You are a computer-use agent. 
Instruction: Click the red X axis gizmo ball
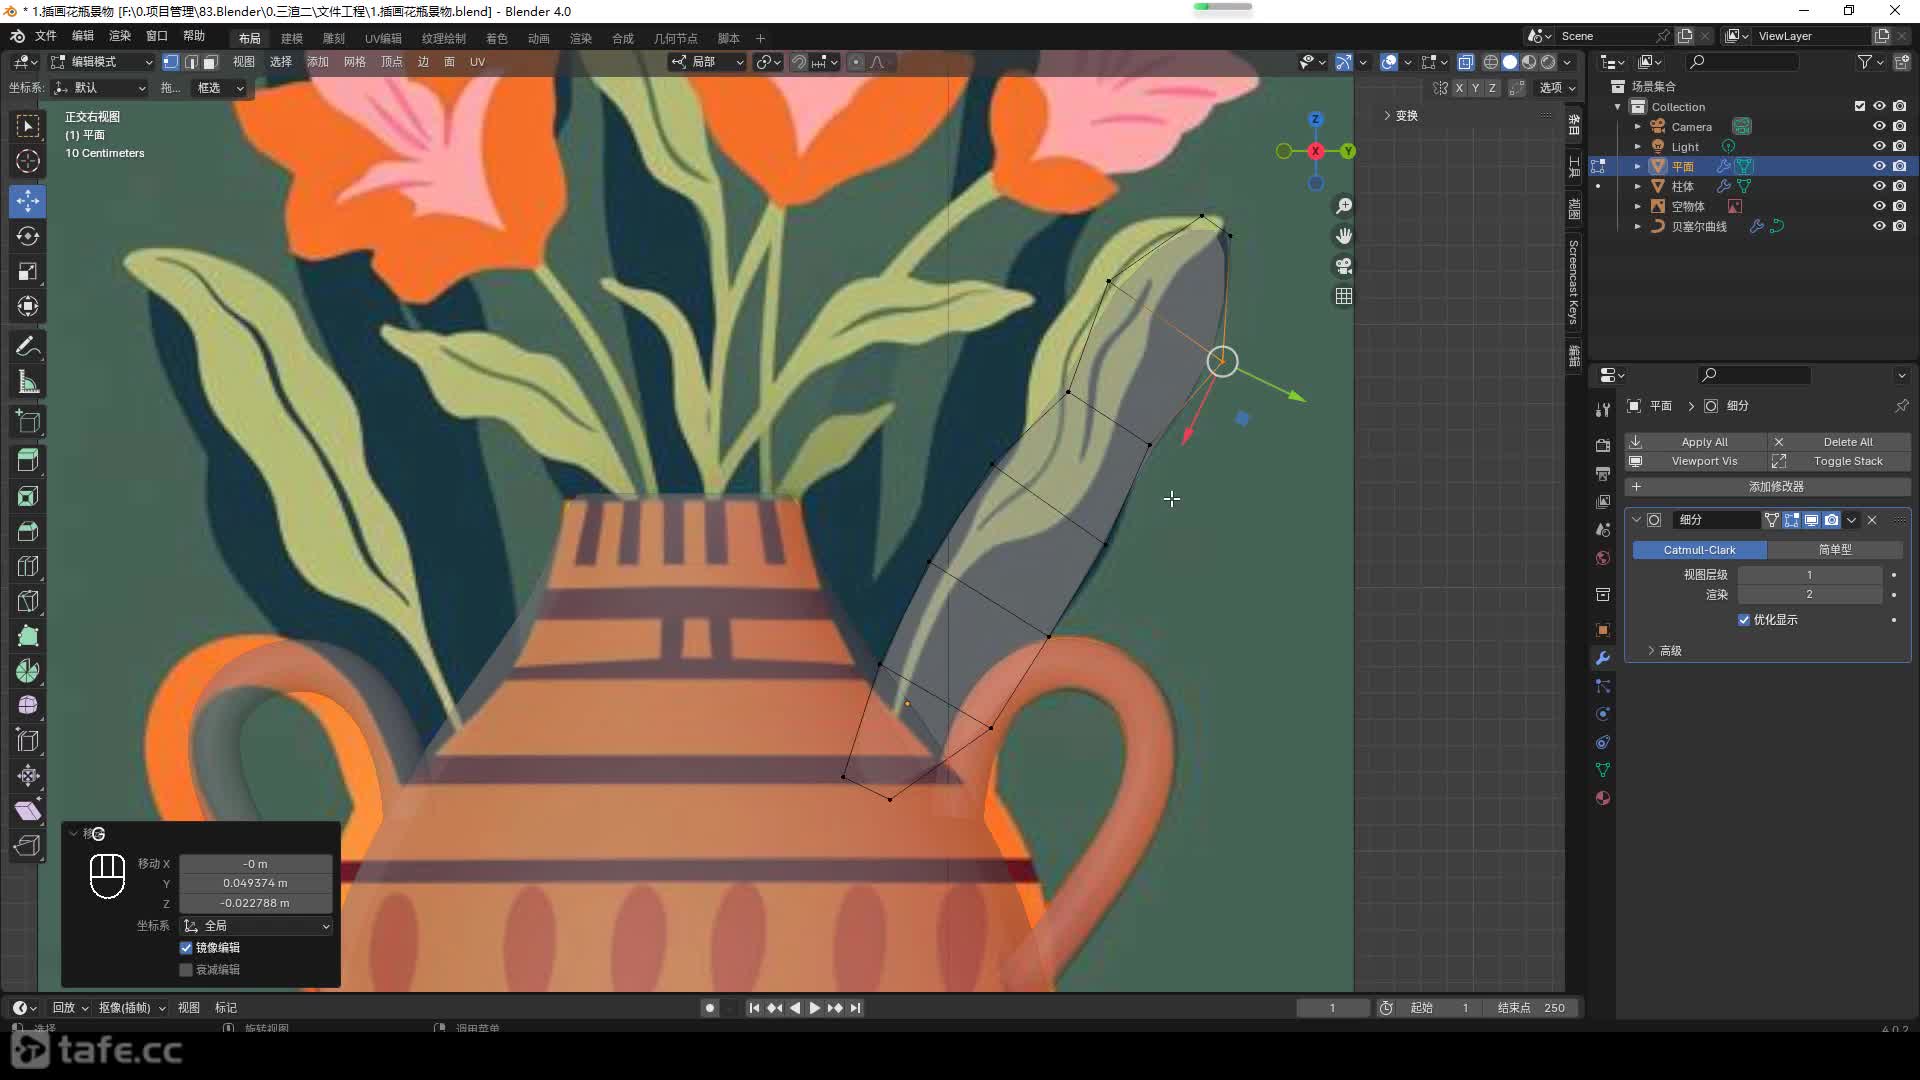pyautogui.click(x=1316, y=151)
